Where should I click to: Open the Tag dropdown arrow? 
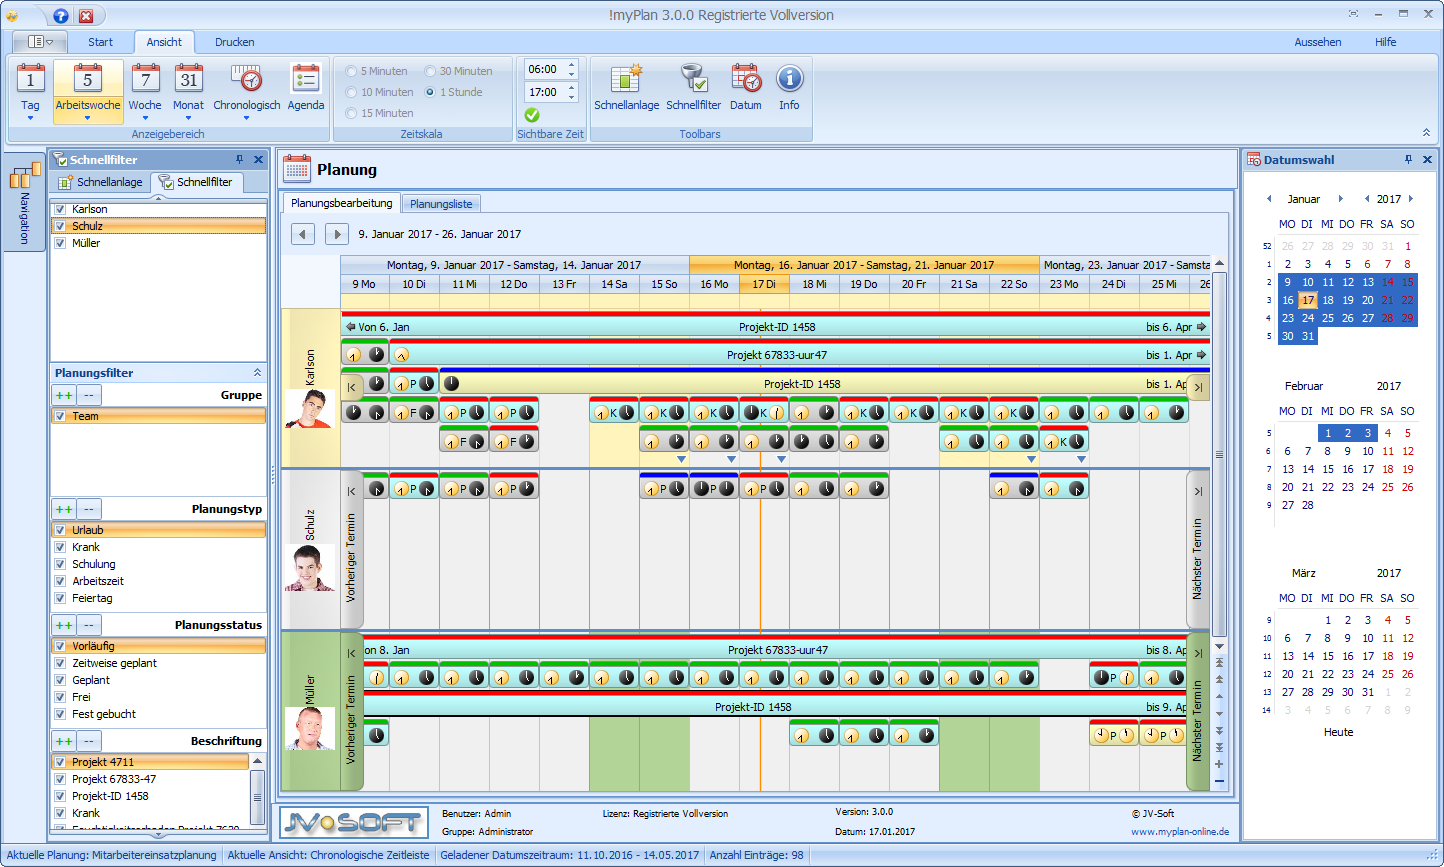(30, 117)
